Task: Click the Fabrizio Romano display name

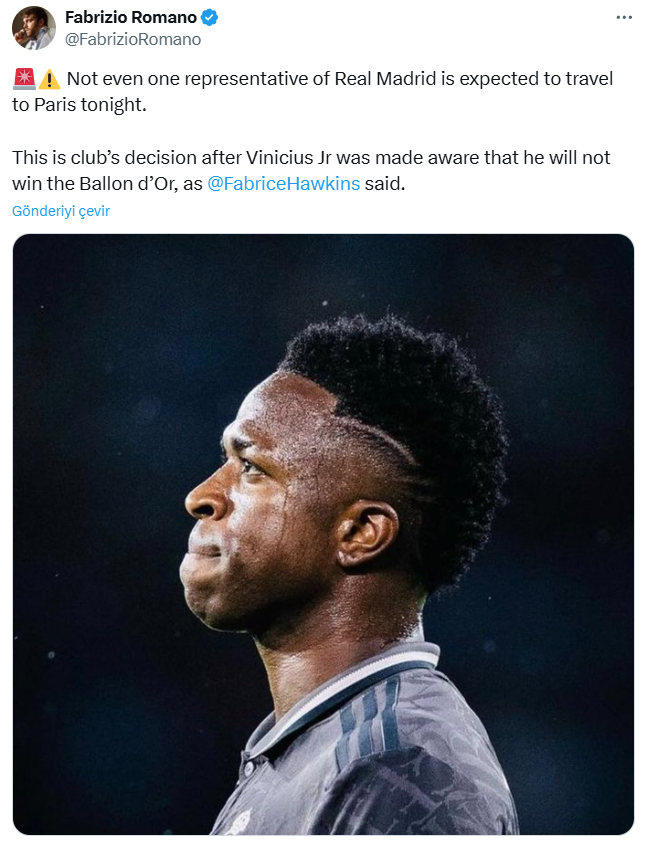Action: pos(130,18)
